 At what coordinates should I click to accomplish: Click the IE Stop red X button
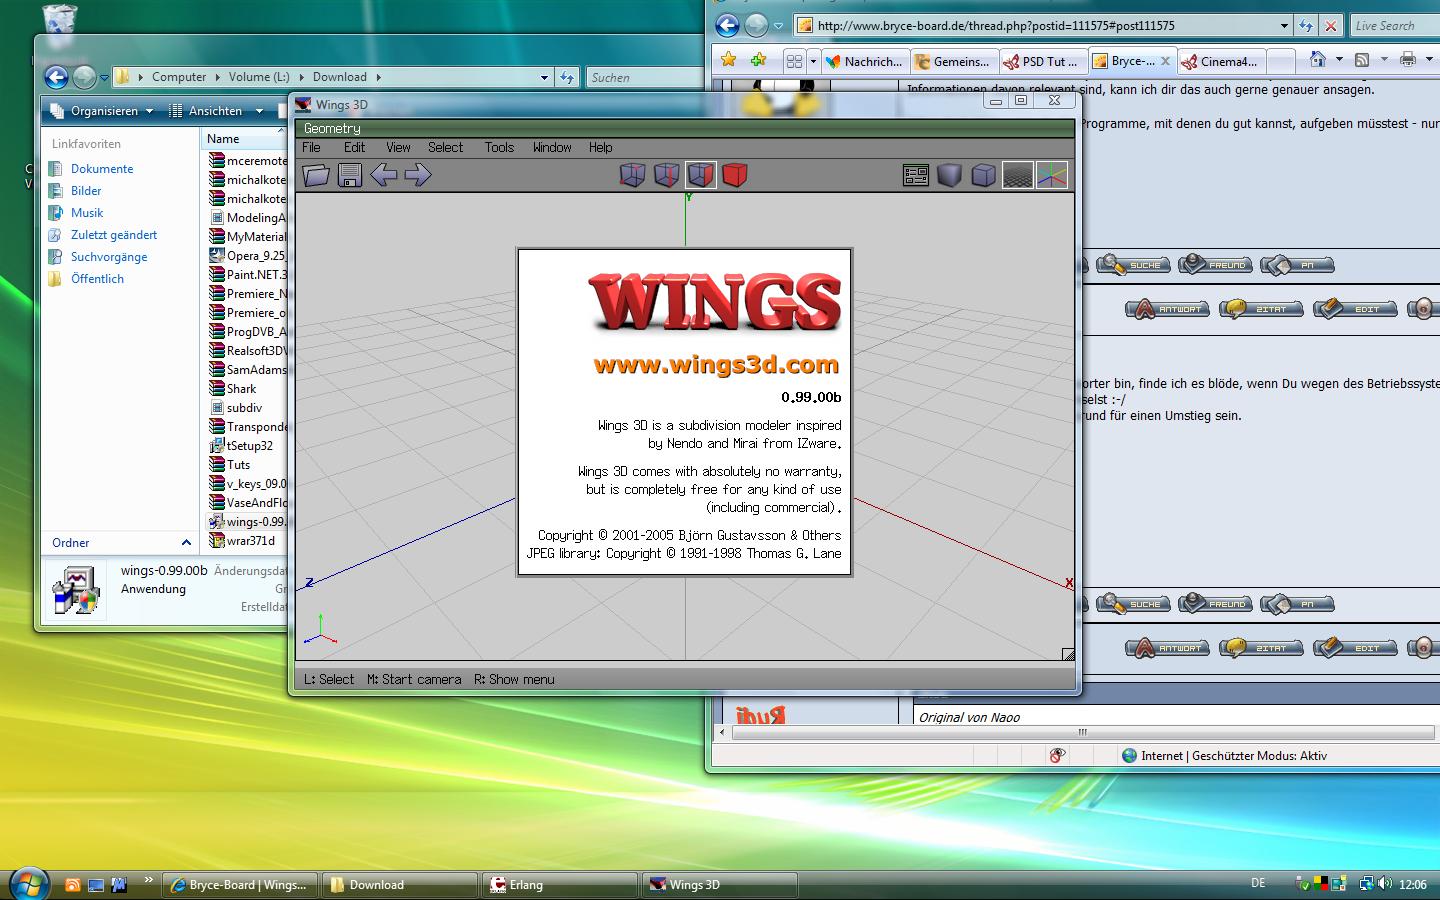point(1331,26)
